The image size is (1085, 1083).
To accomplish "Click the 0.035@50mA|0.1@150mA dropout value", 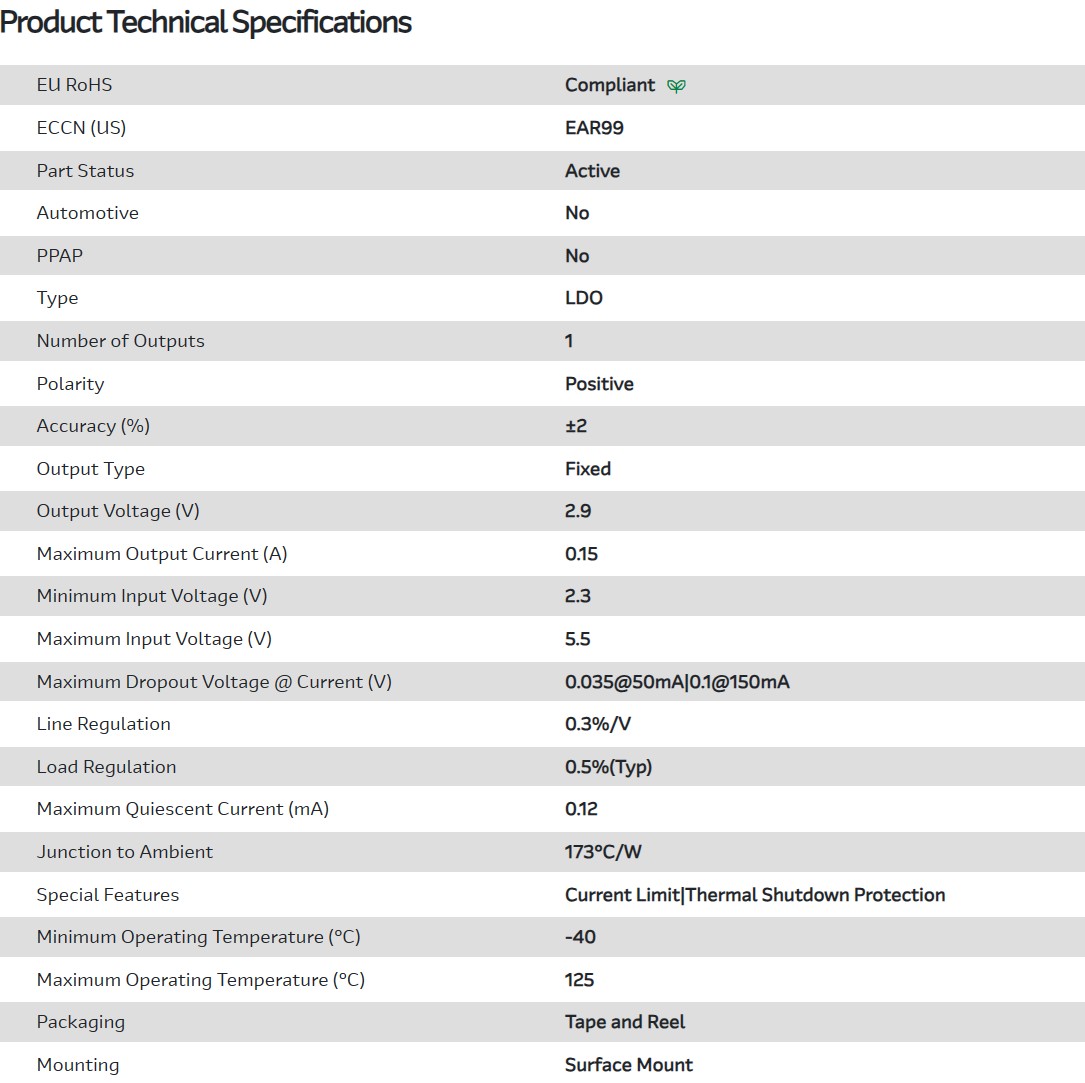I will (x=677, y=682).
